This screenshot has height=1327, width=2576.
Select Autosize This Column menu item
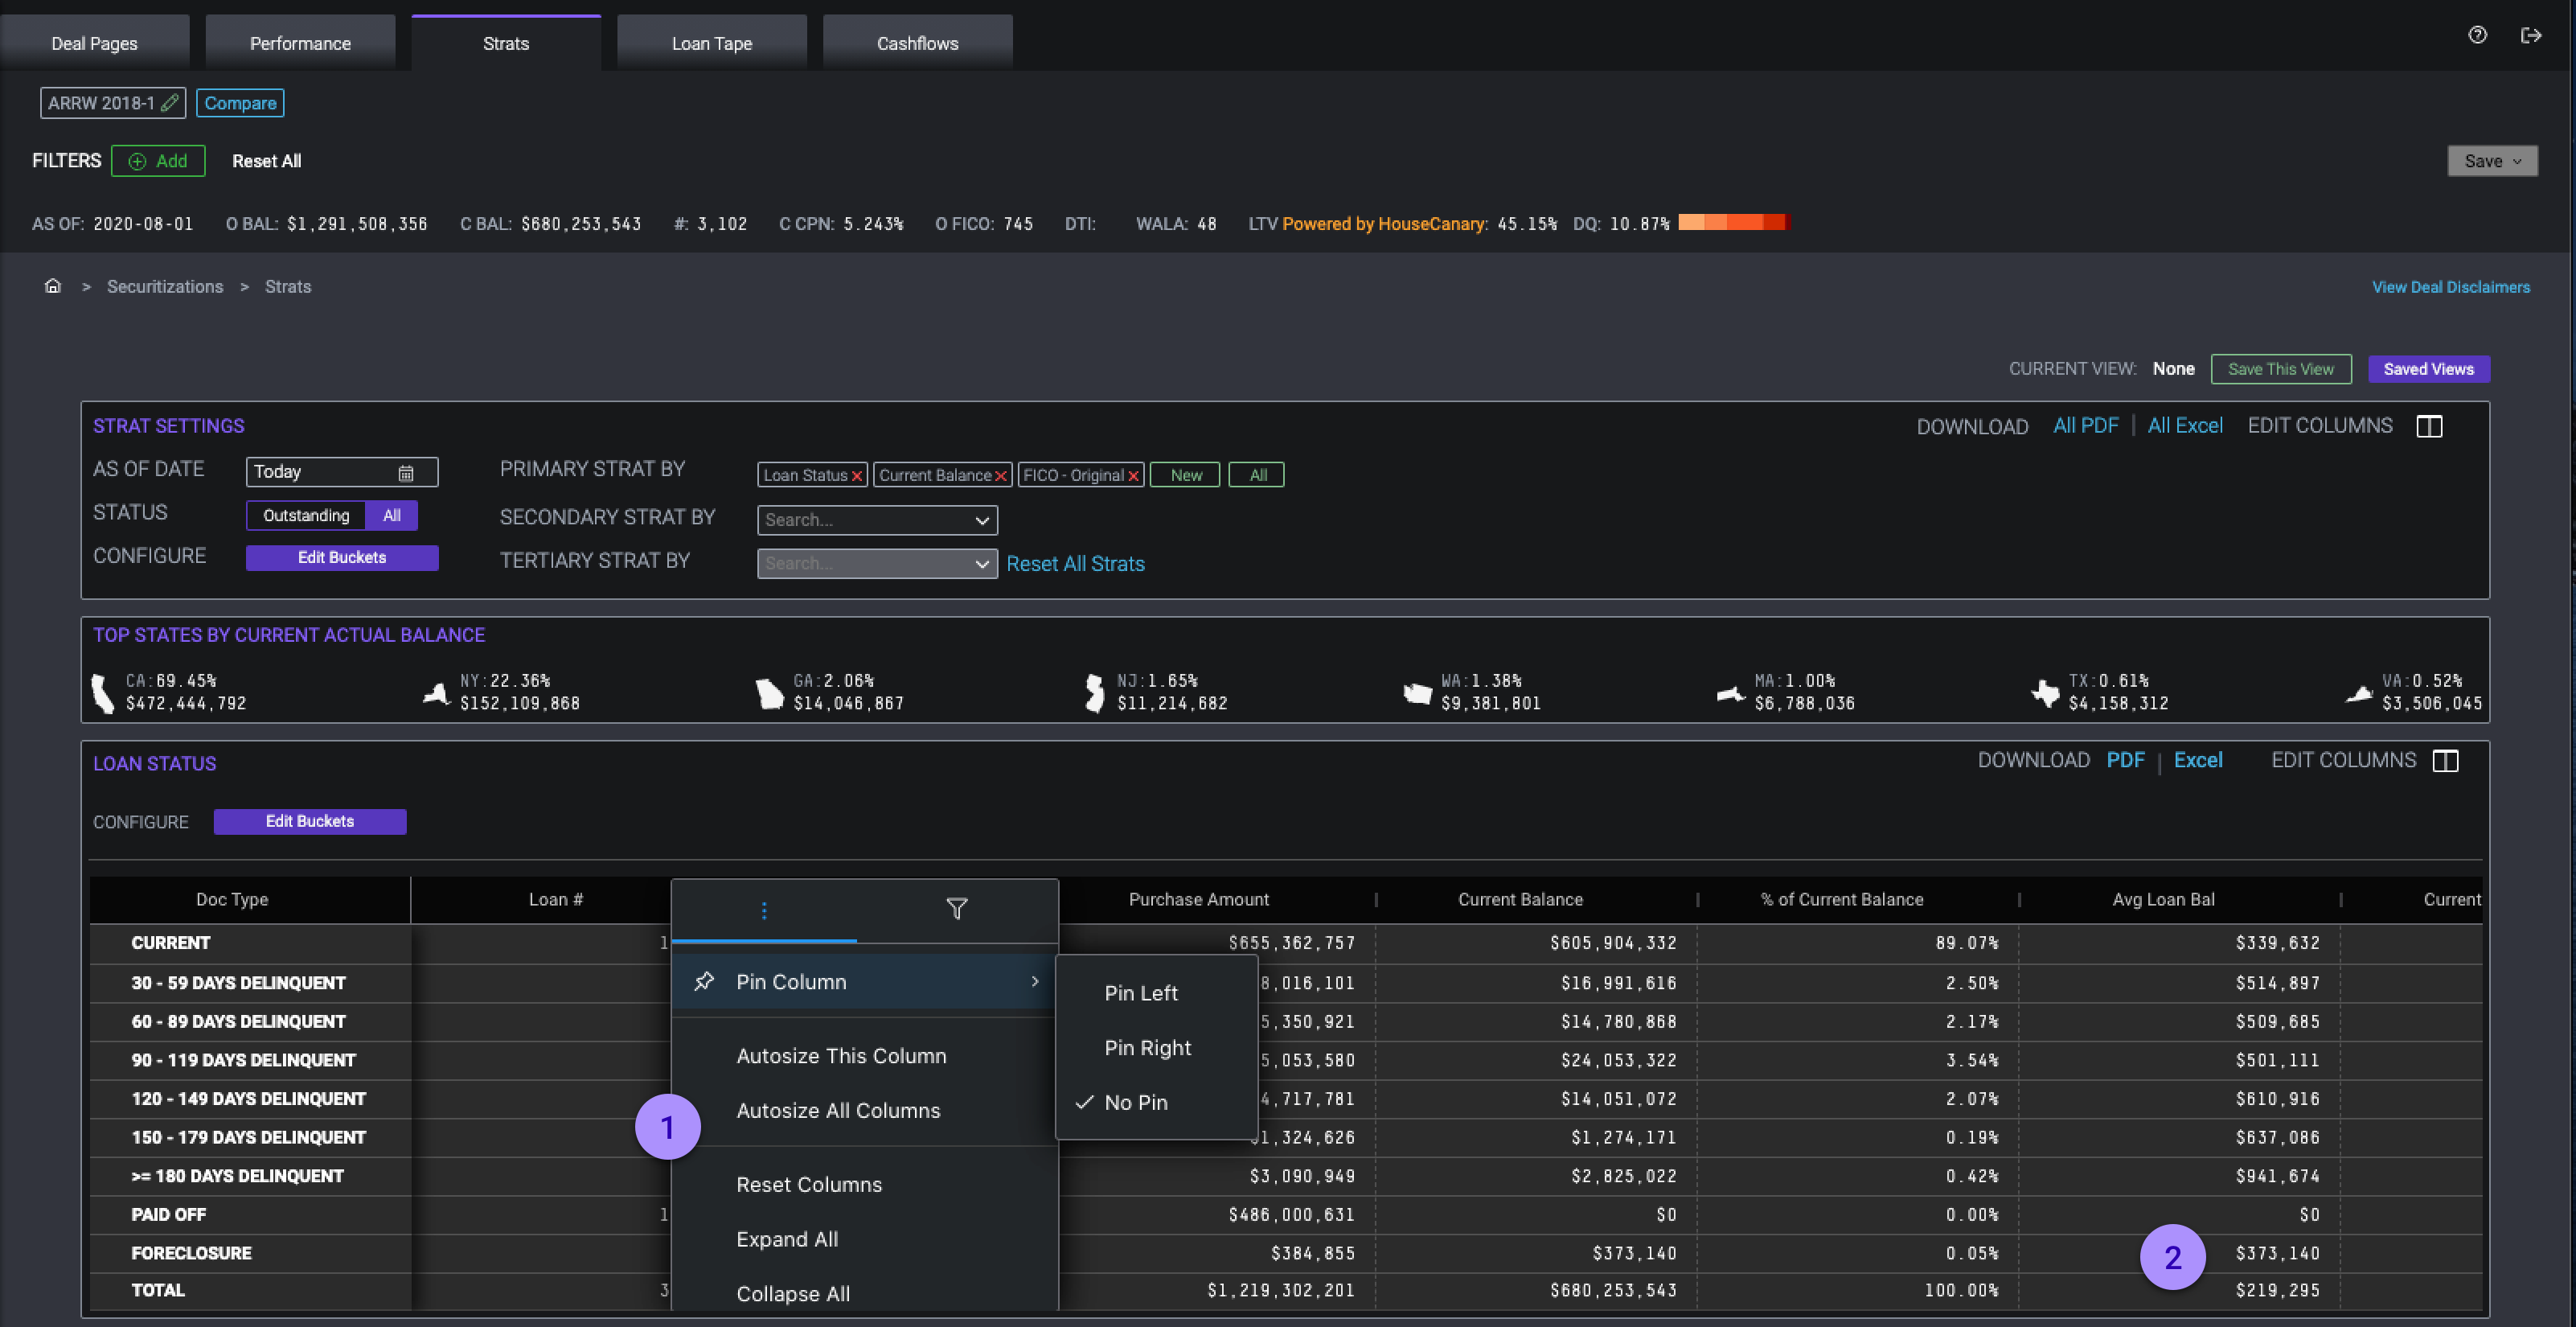(840, 1055)
